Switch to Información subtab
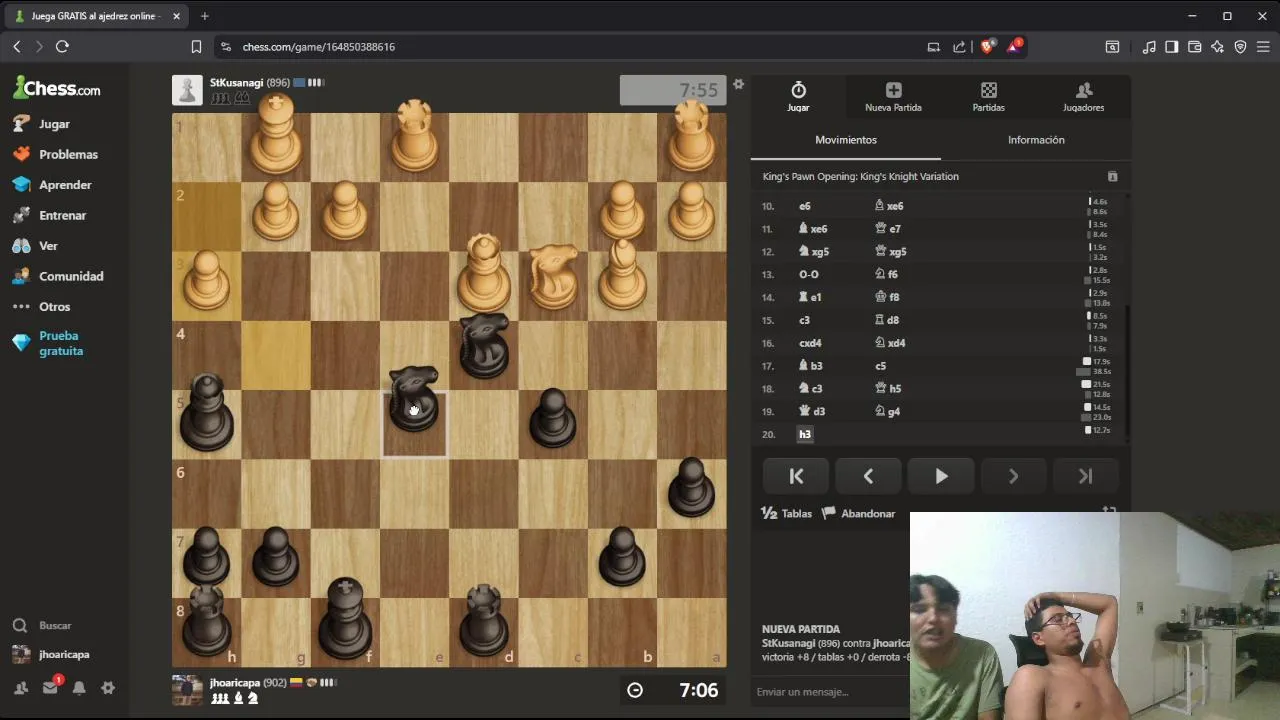 (x=1036, y=140)
